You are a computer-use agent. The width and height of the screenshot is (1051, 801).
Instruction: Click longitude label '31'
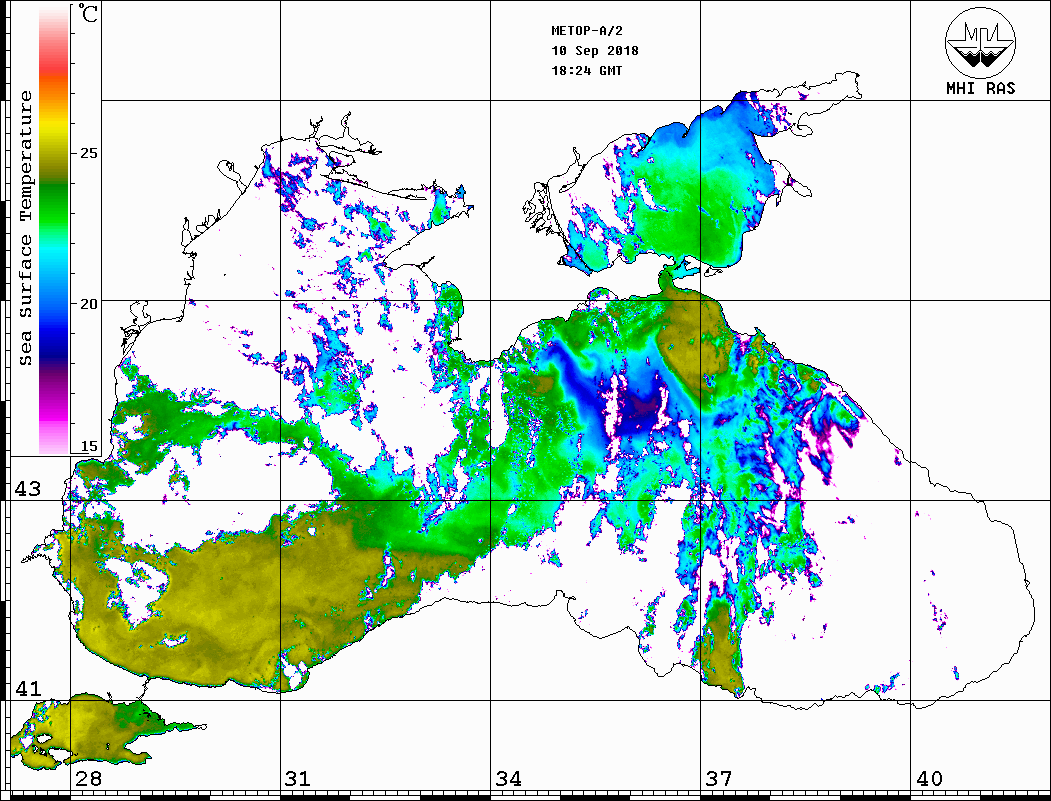(298, 778)
